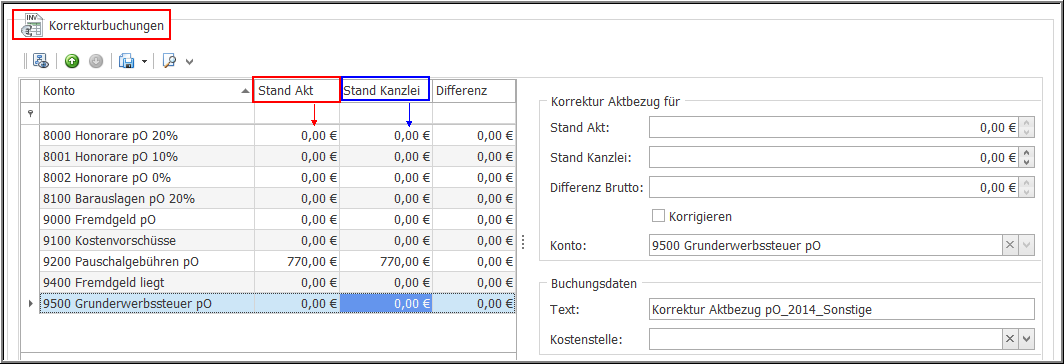Click the save/export disk icon
Viewport: 1064px width, 364px height.
tap(127, 61)
